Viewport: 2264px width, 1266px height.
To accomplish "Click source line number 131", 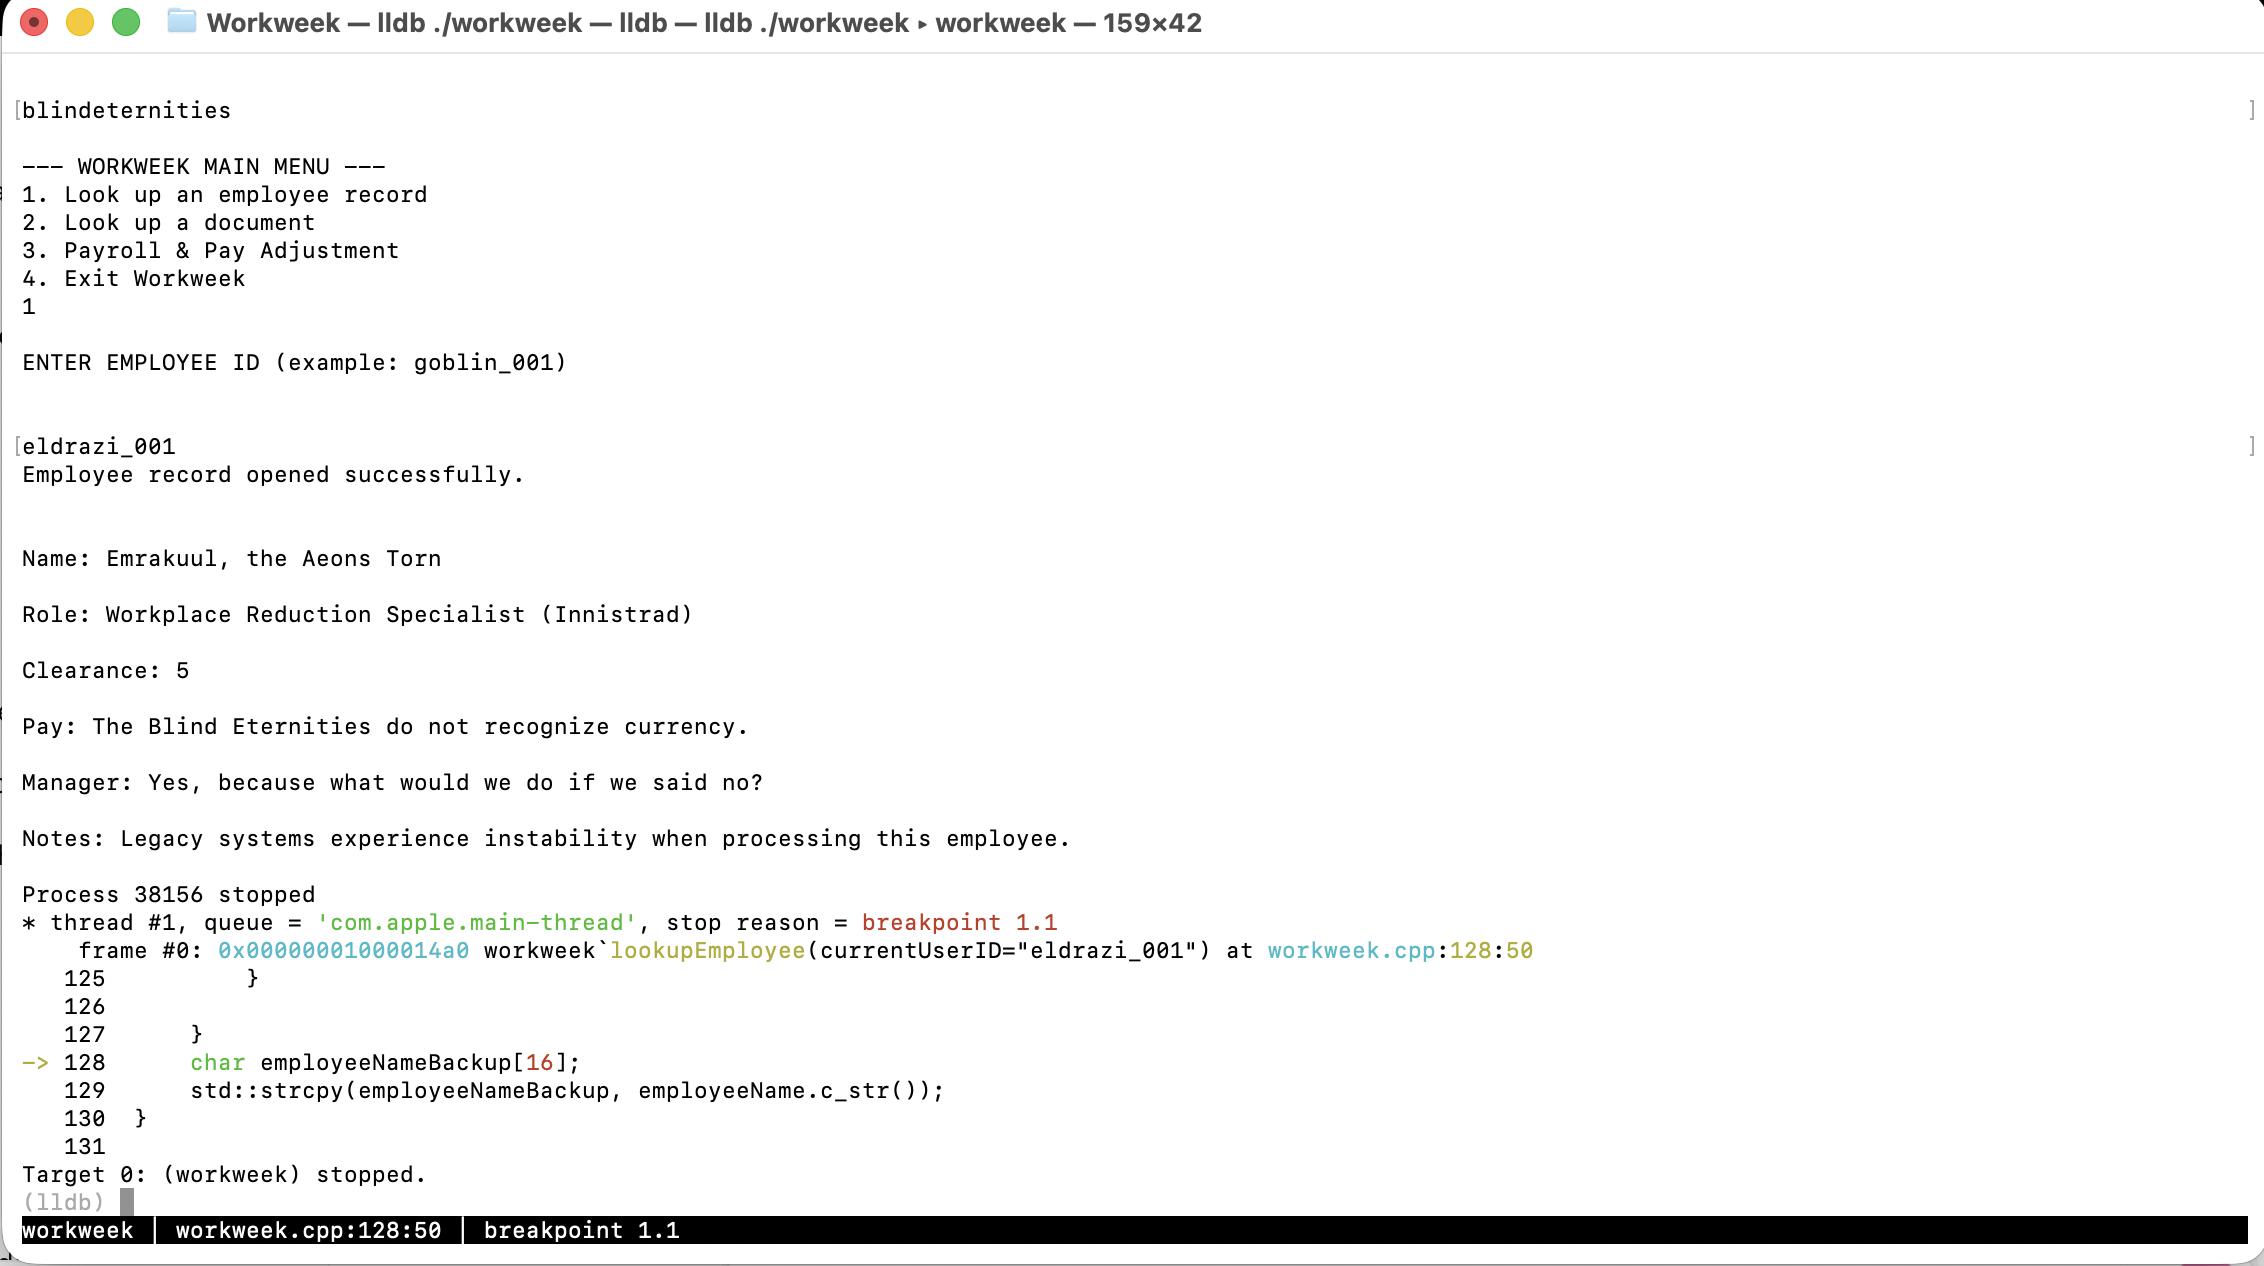I will pos(85,1146).
